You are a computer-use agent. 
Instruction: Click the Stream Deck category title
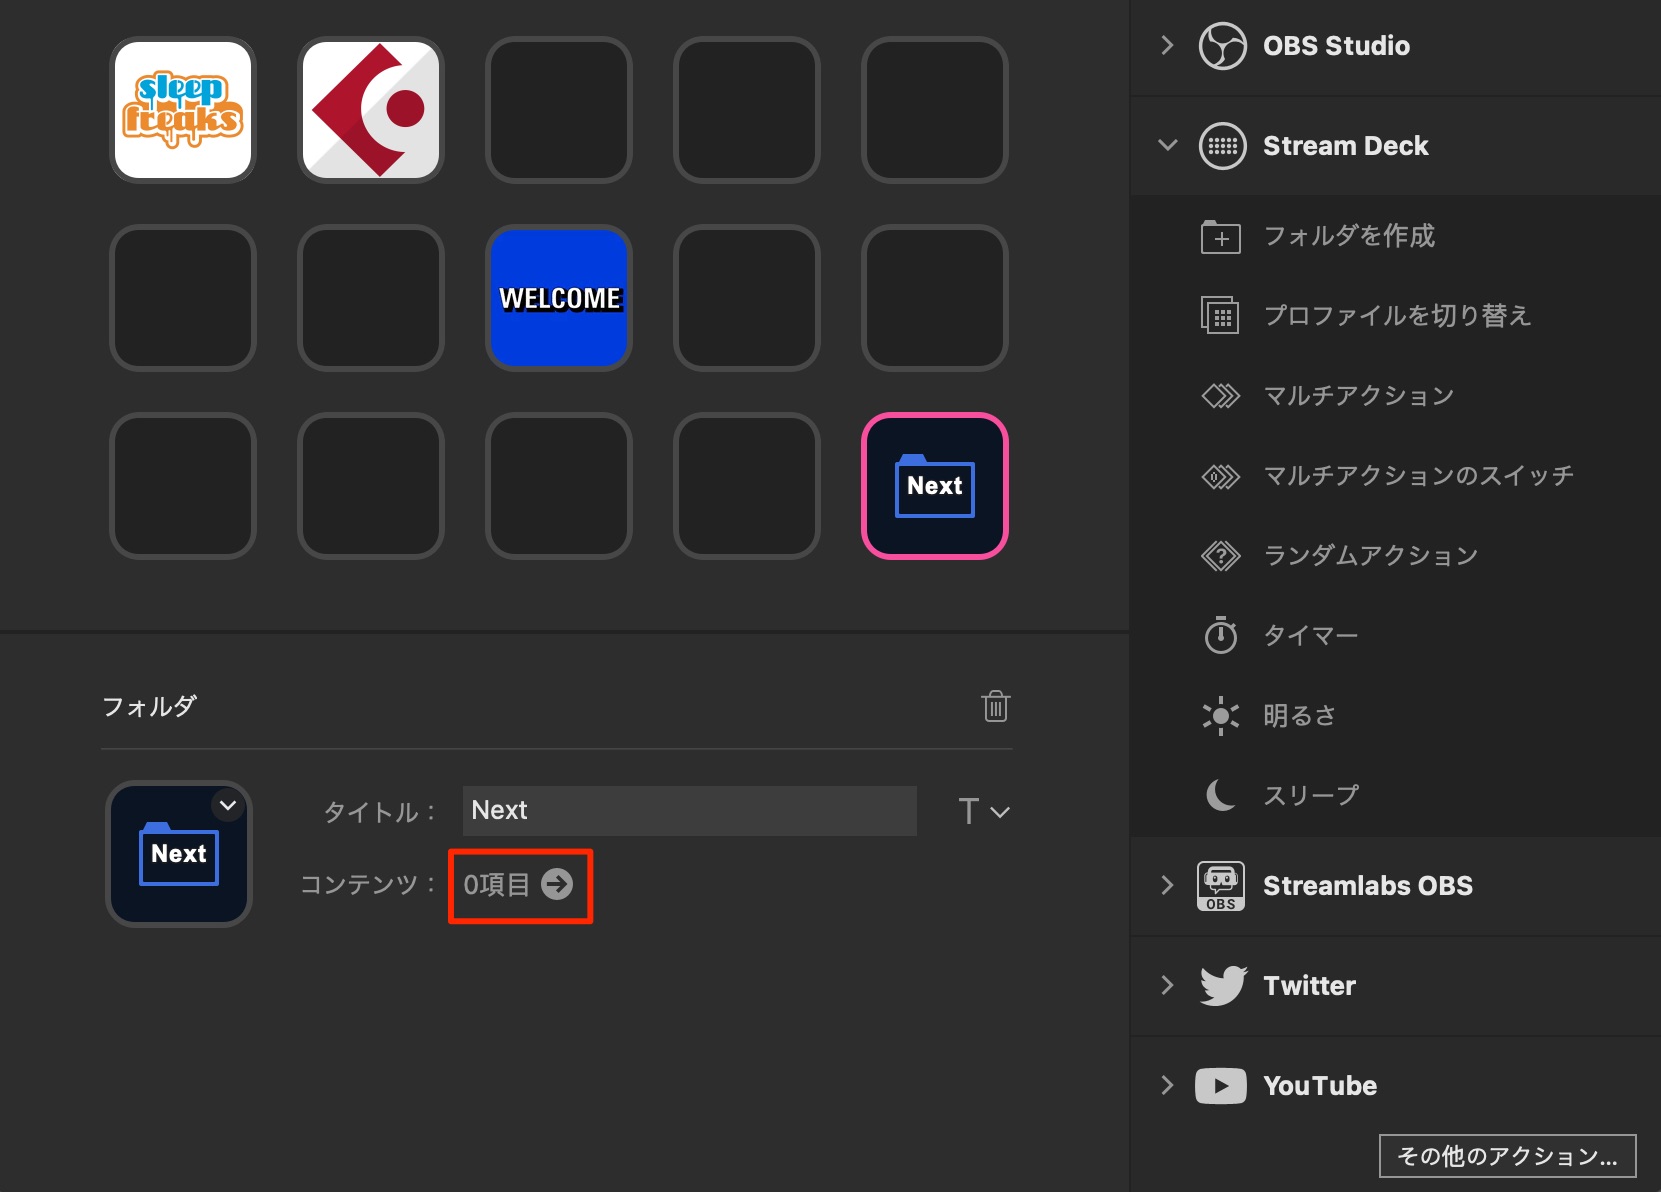tap(1345, 146)
